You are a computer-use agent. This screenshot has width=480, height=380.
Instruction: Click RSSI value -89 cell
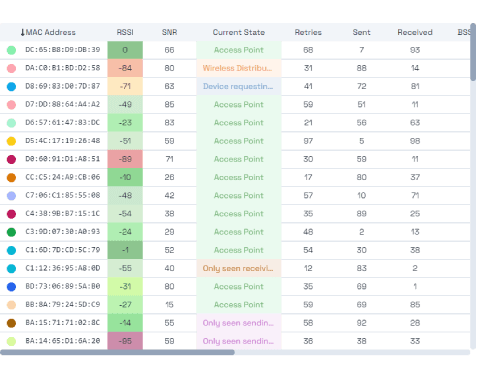(125, 159)
